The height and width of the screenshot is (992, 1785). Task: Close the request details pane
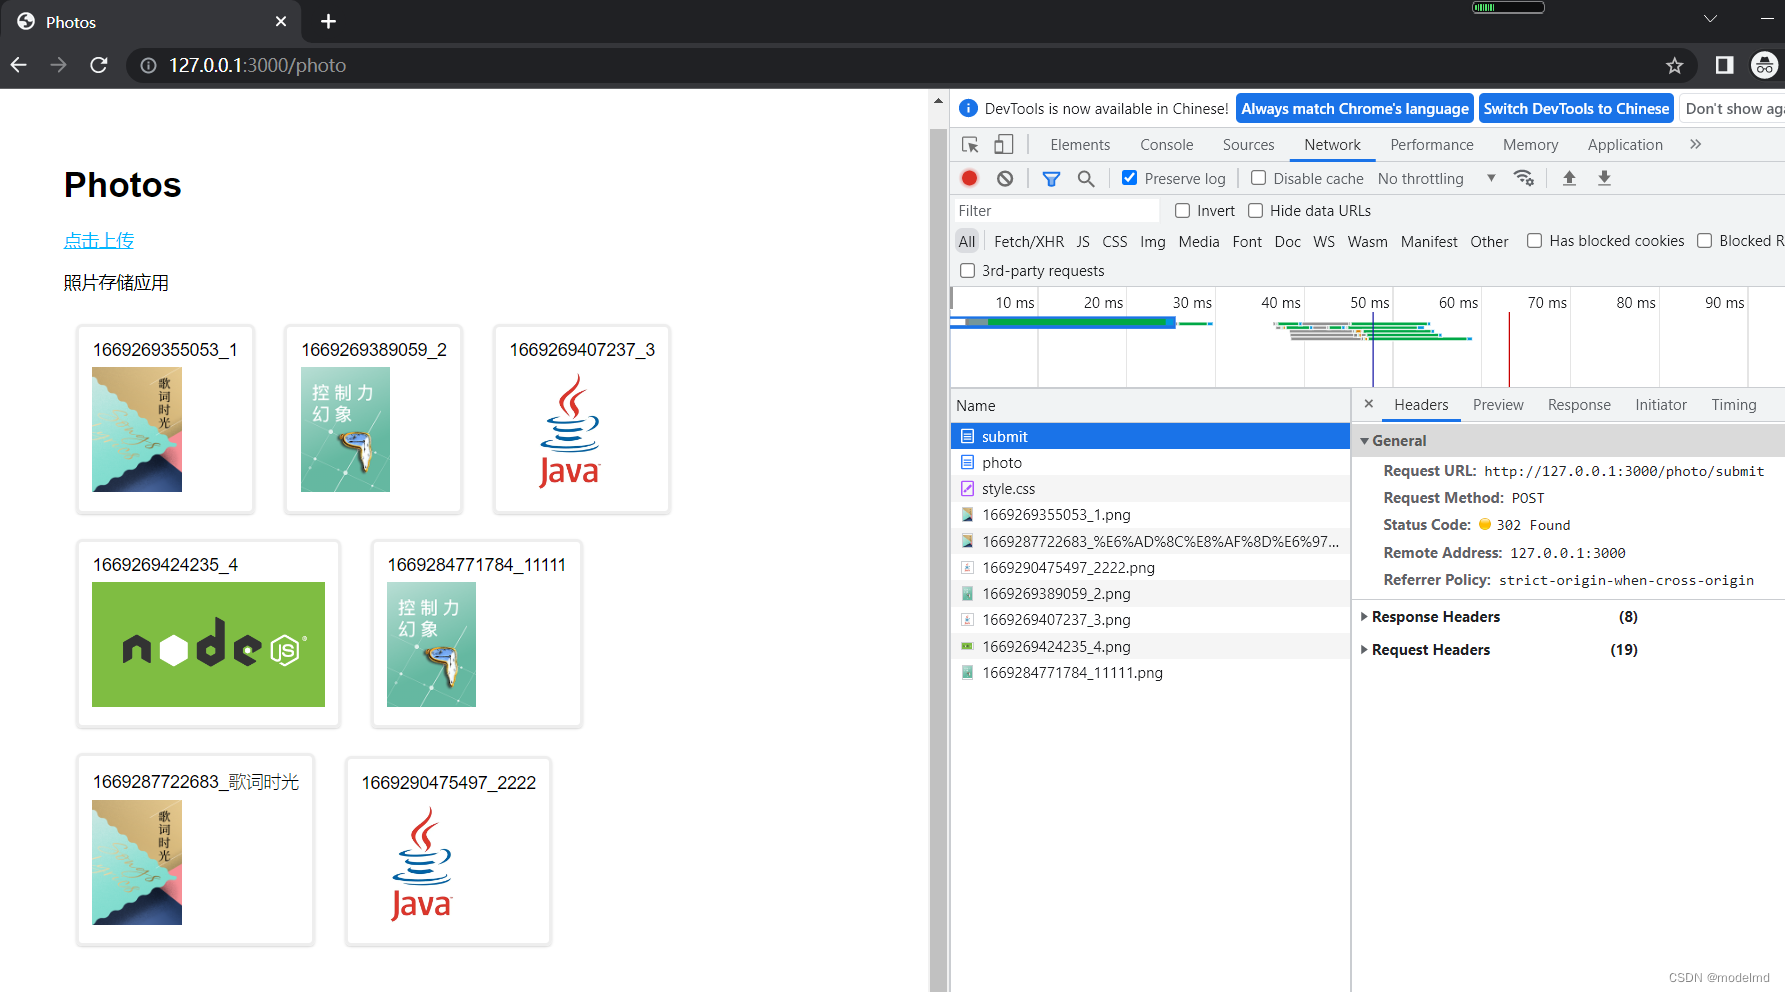click(x=1369, y=404)
